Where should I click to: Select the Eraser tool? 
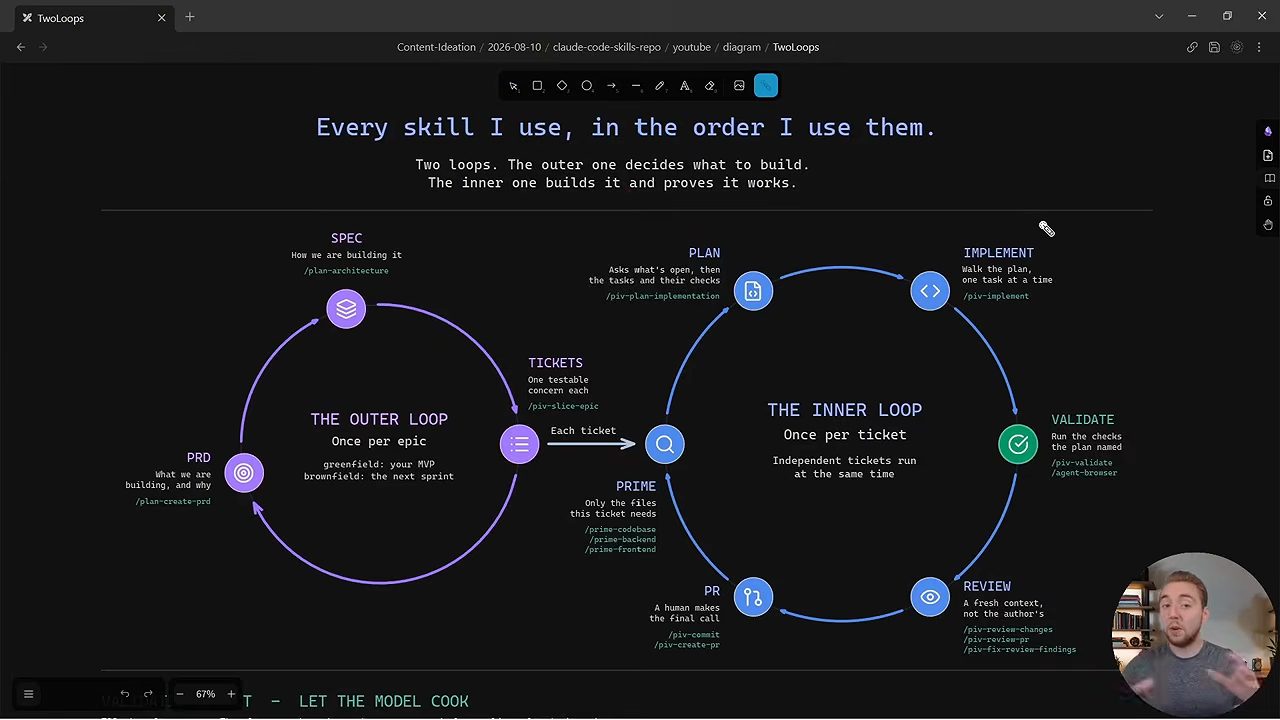(710, 86)
